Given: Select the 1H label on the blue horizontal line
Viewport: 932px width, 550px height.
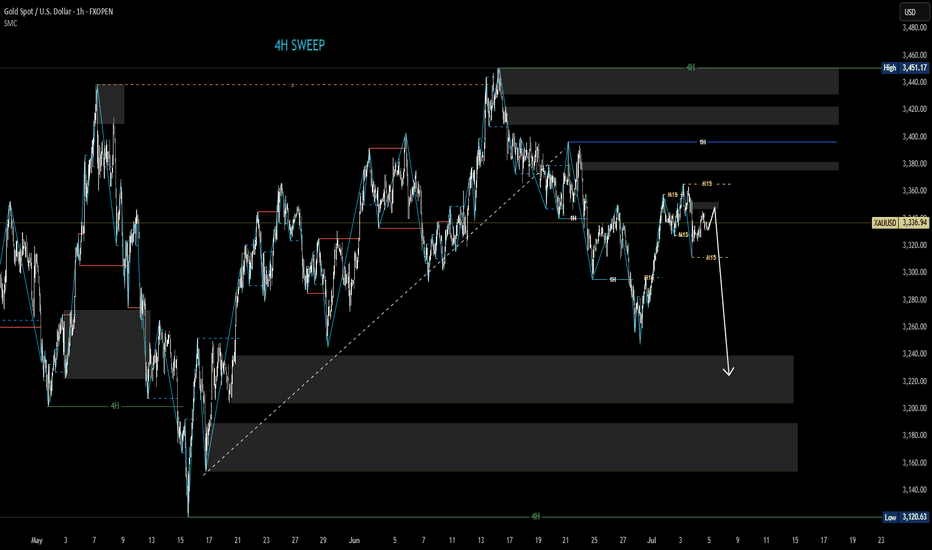Looking at the screenshot, I should click(x=703, y=142).
